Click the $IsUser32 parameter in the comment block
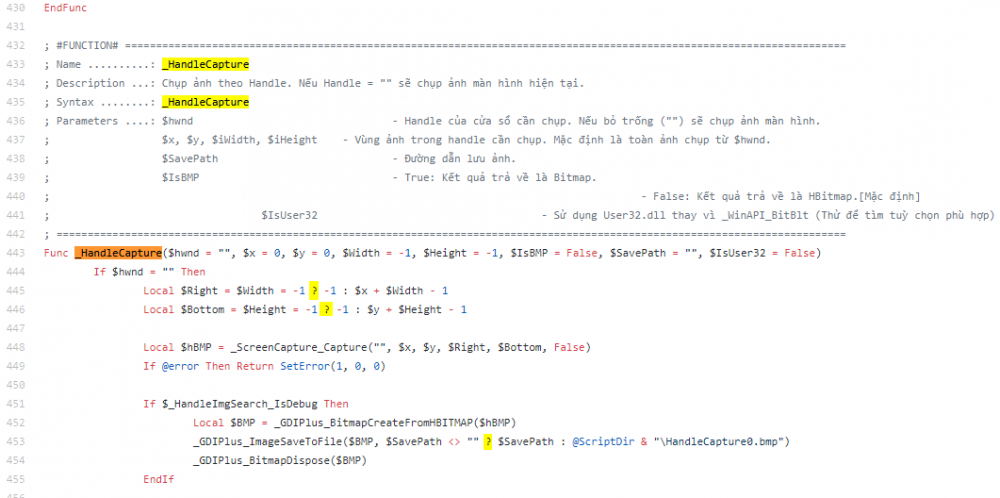Image resolution: width=1000 pixels, height=498 pixels. [x=290, y=216]
